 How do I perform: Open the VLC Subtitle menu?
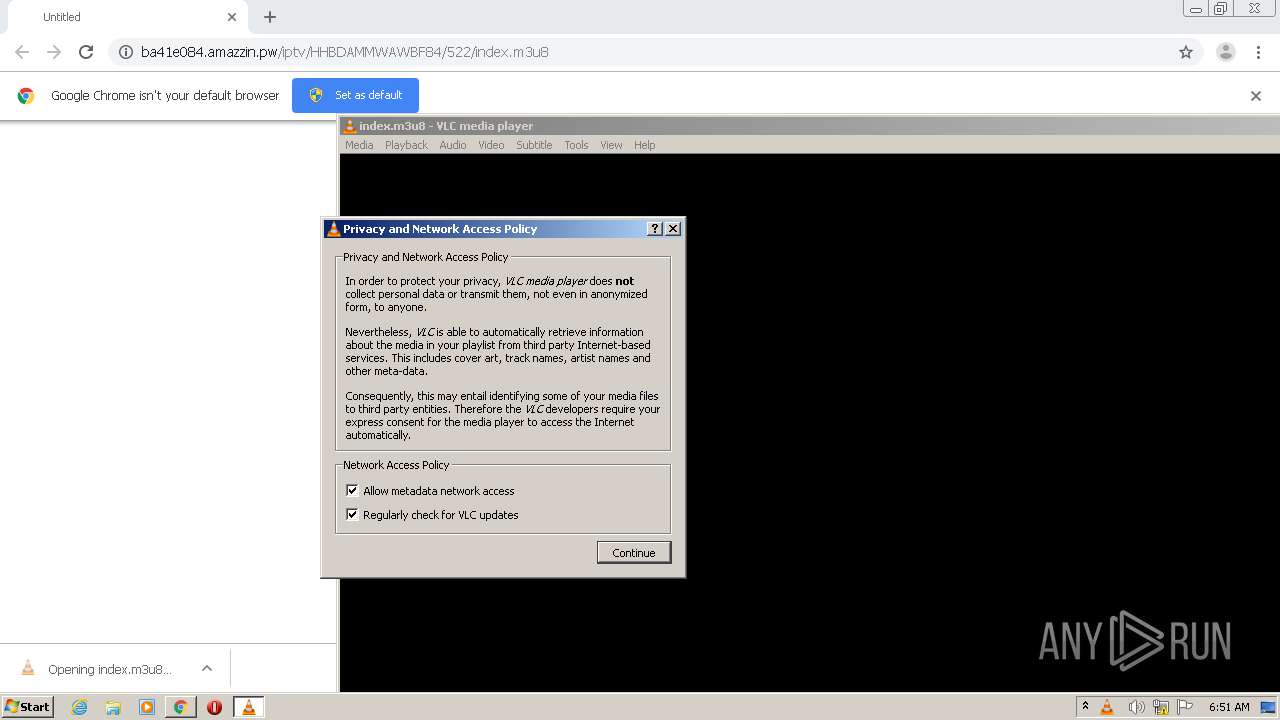[534, 145]
